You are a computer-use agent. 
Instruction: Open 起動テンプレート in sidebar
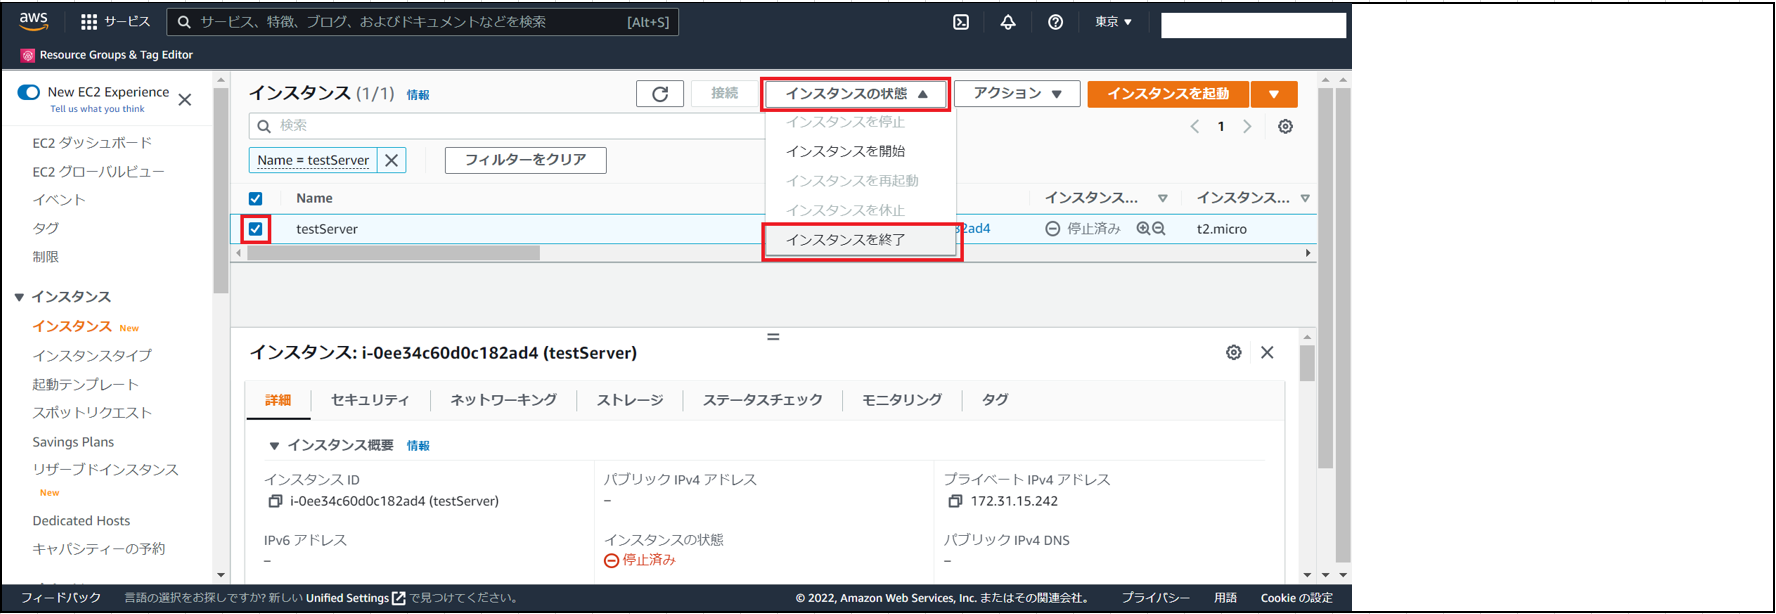(85, 385)
